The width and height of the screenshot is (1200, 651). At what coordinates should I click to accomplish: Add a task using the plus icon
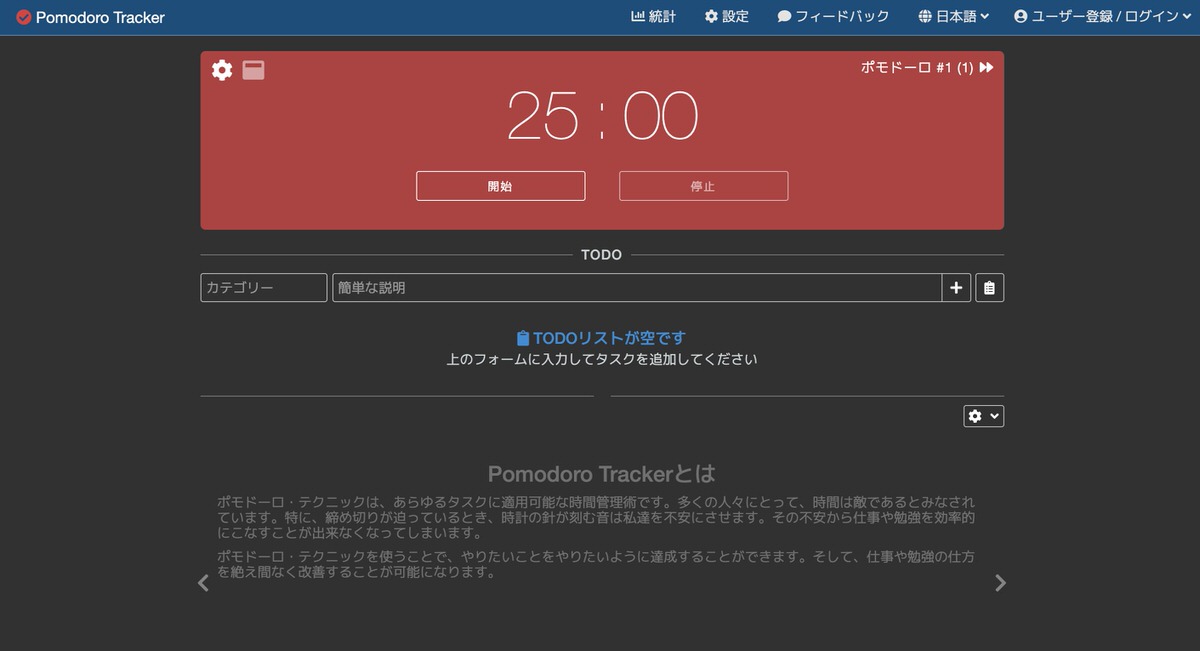(x=956, y=288)
